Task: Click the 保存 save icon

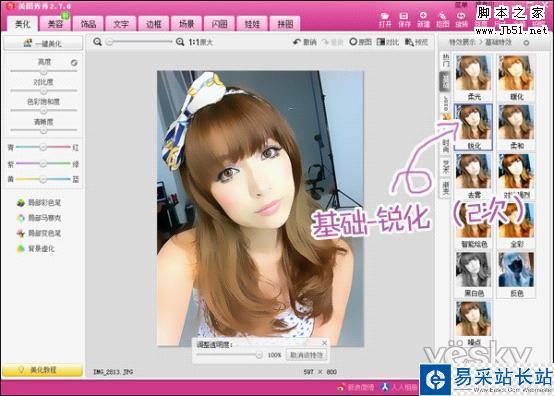Action: (404, 20)
